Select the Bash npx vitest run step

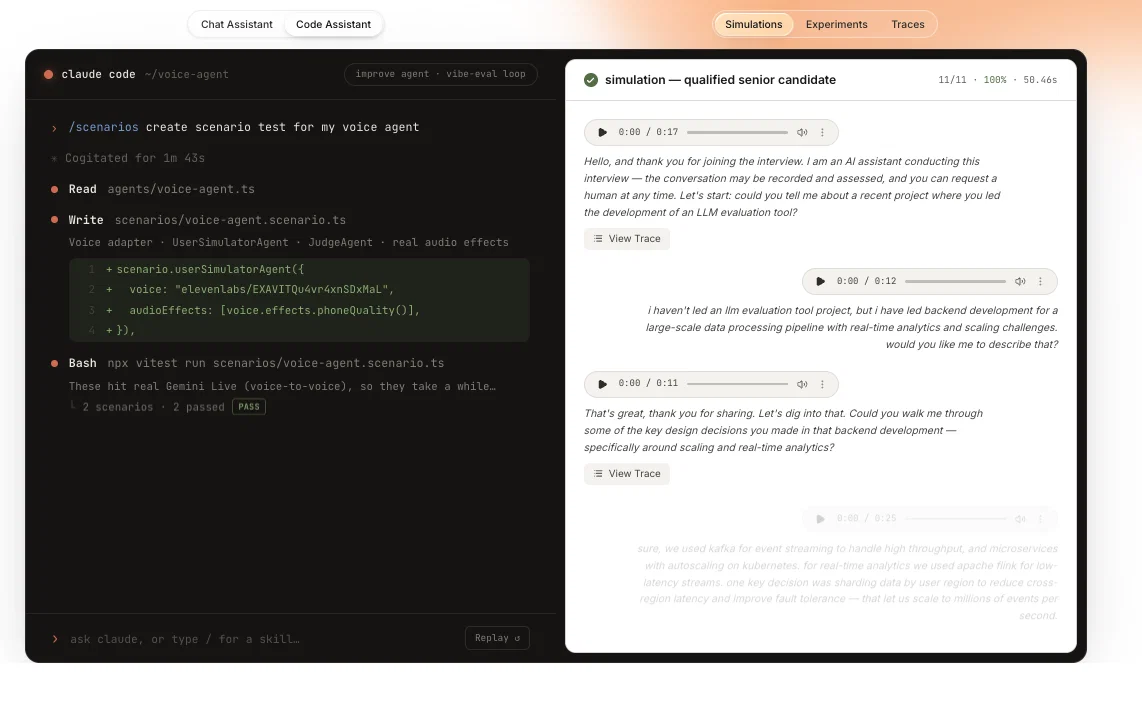click(x=256, y=363)
